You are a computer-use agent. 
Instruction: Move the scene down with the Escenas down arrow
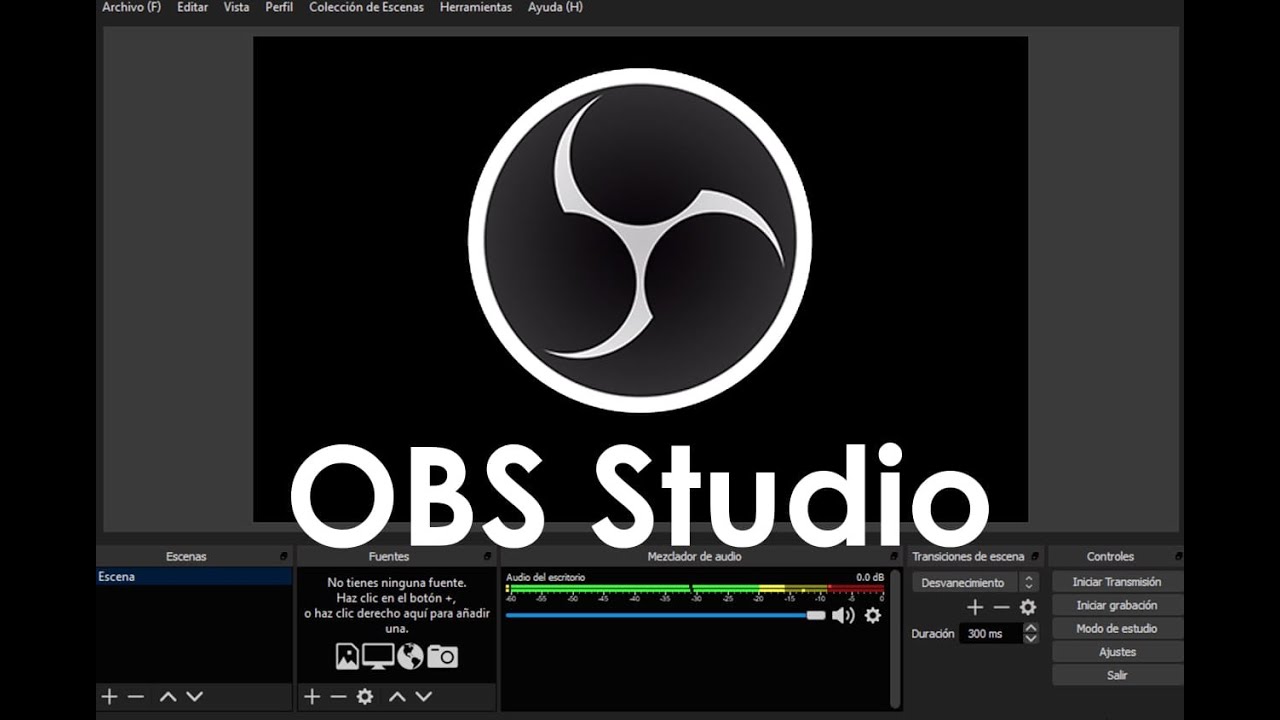(194, 696)
